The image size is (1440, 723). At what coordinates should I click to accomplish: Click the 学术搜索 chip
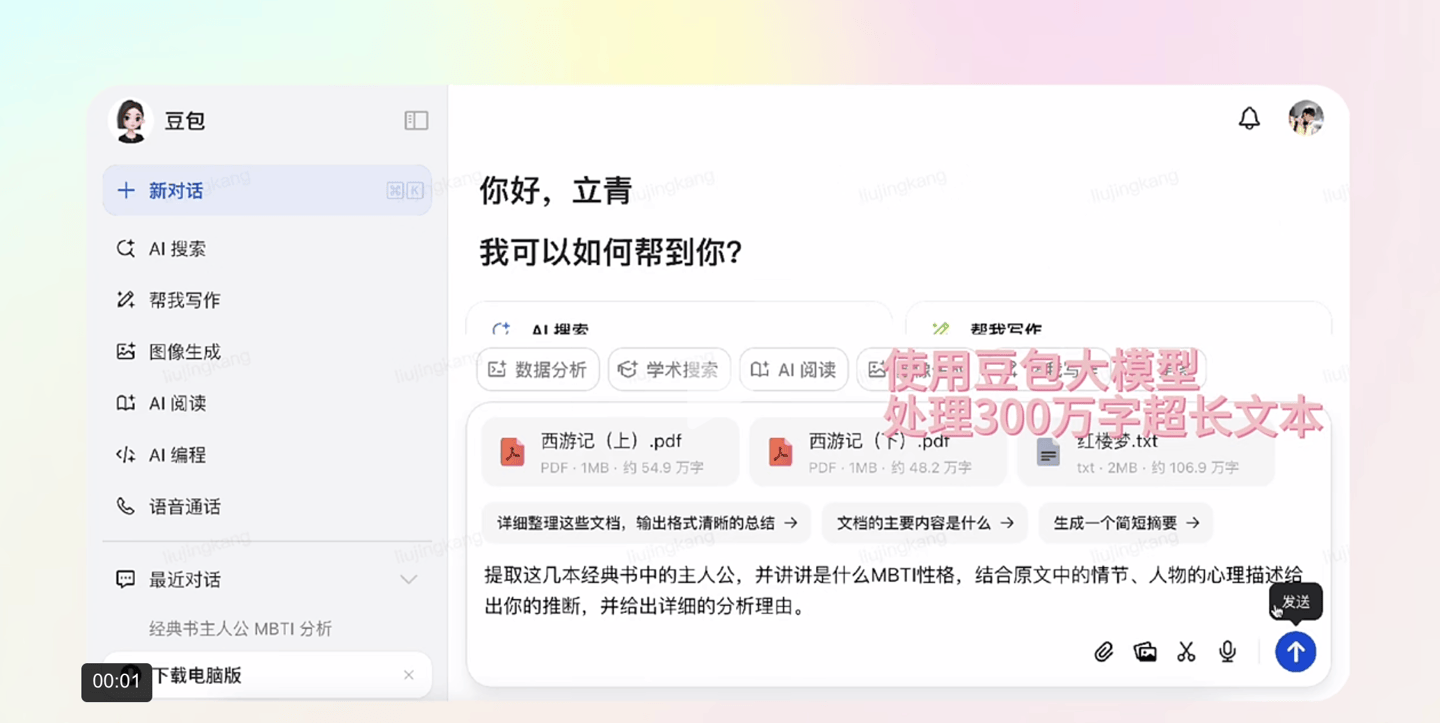pyautogui.click(x=669, y=369)
